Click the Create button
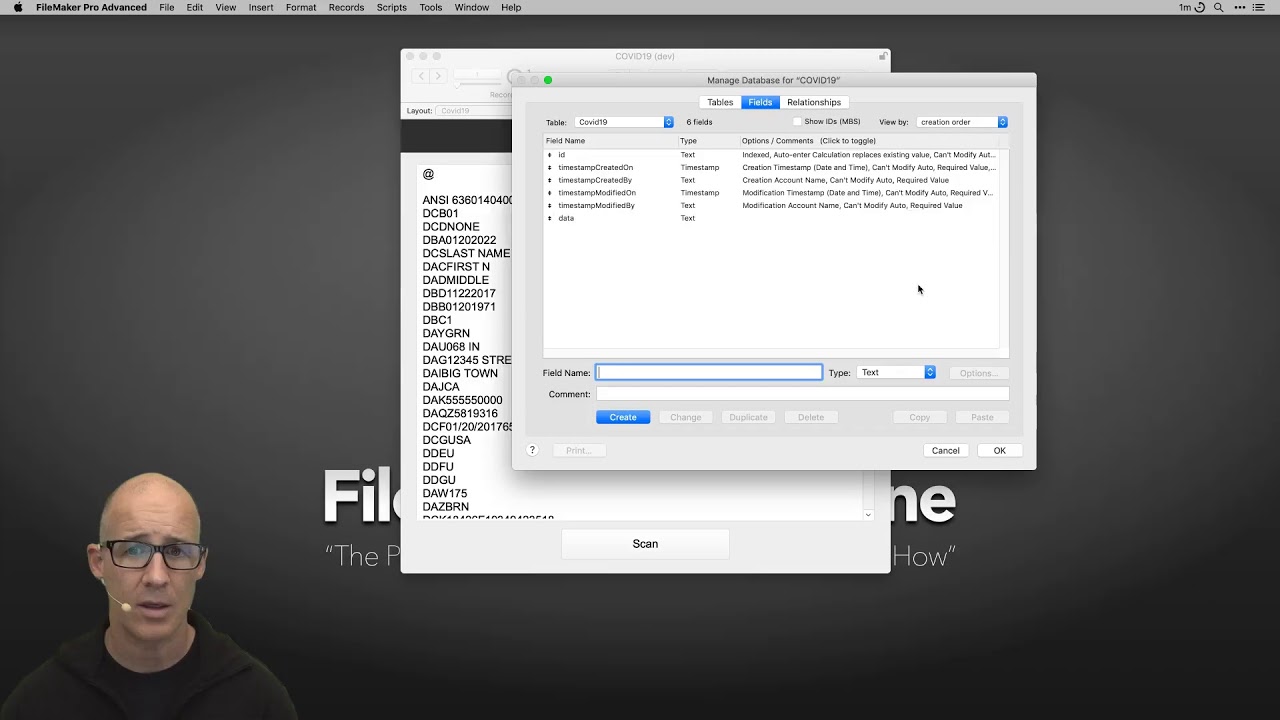The width and height of the screenshot is (1280, 720). point(623,417)
